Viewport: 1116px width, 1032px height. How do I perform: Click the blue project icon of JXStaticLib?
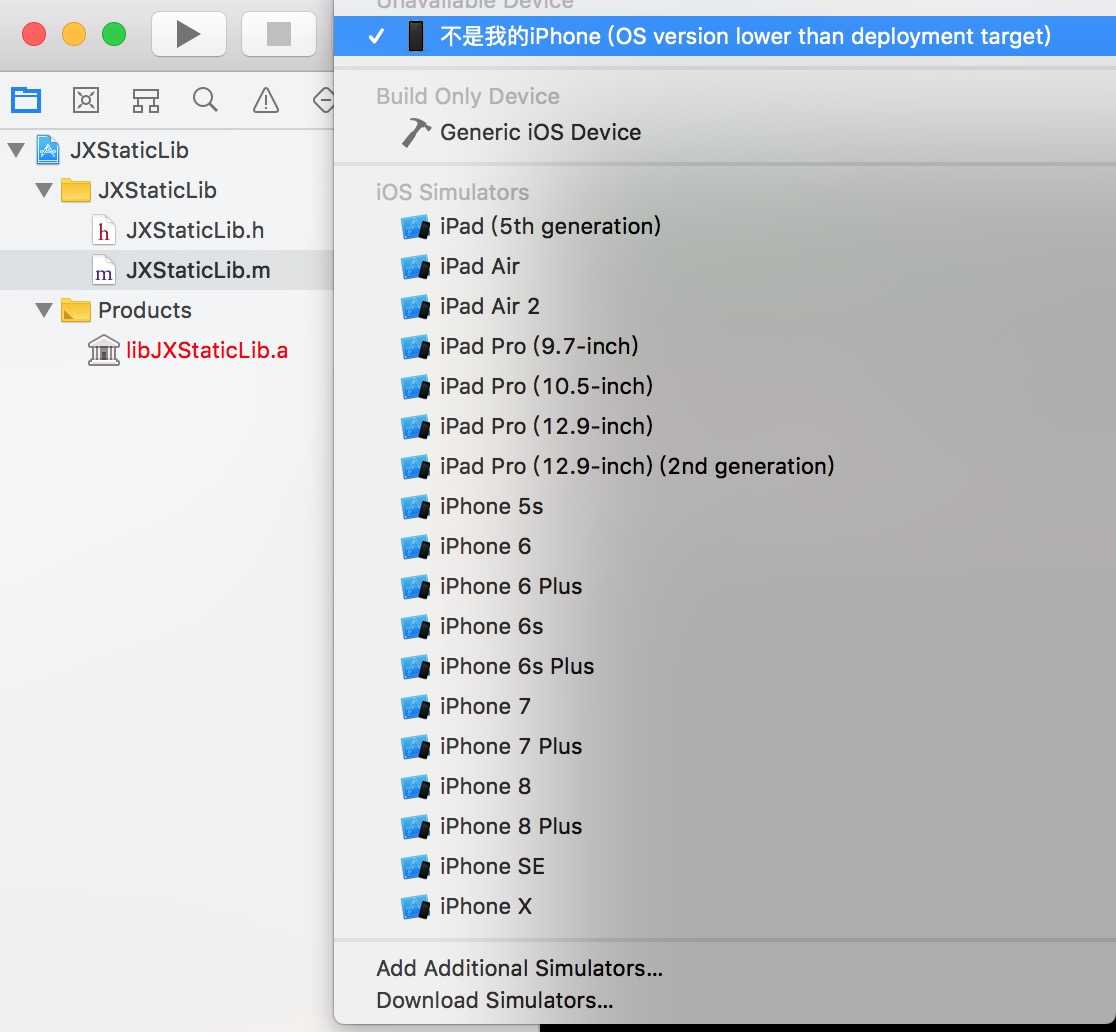click(48, 150)
